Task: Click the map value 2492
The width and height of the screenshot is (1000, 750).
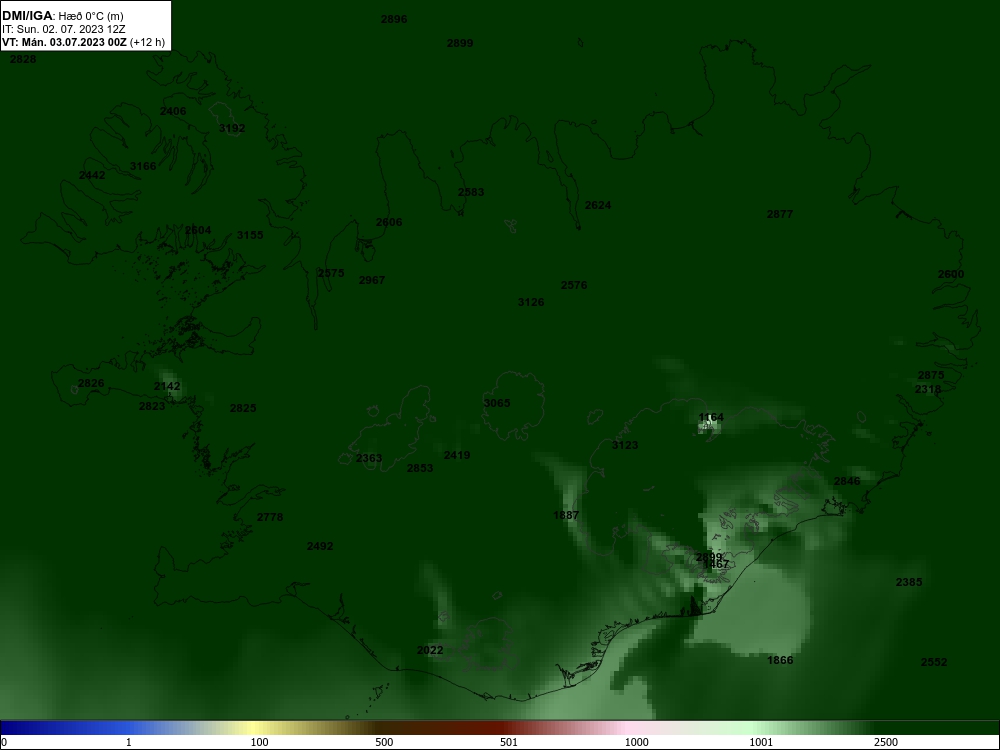Action: tap(320, 547)
